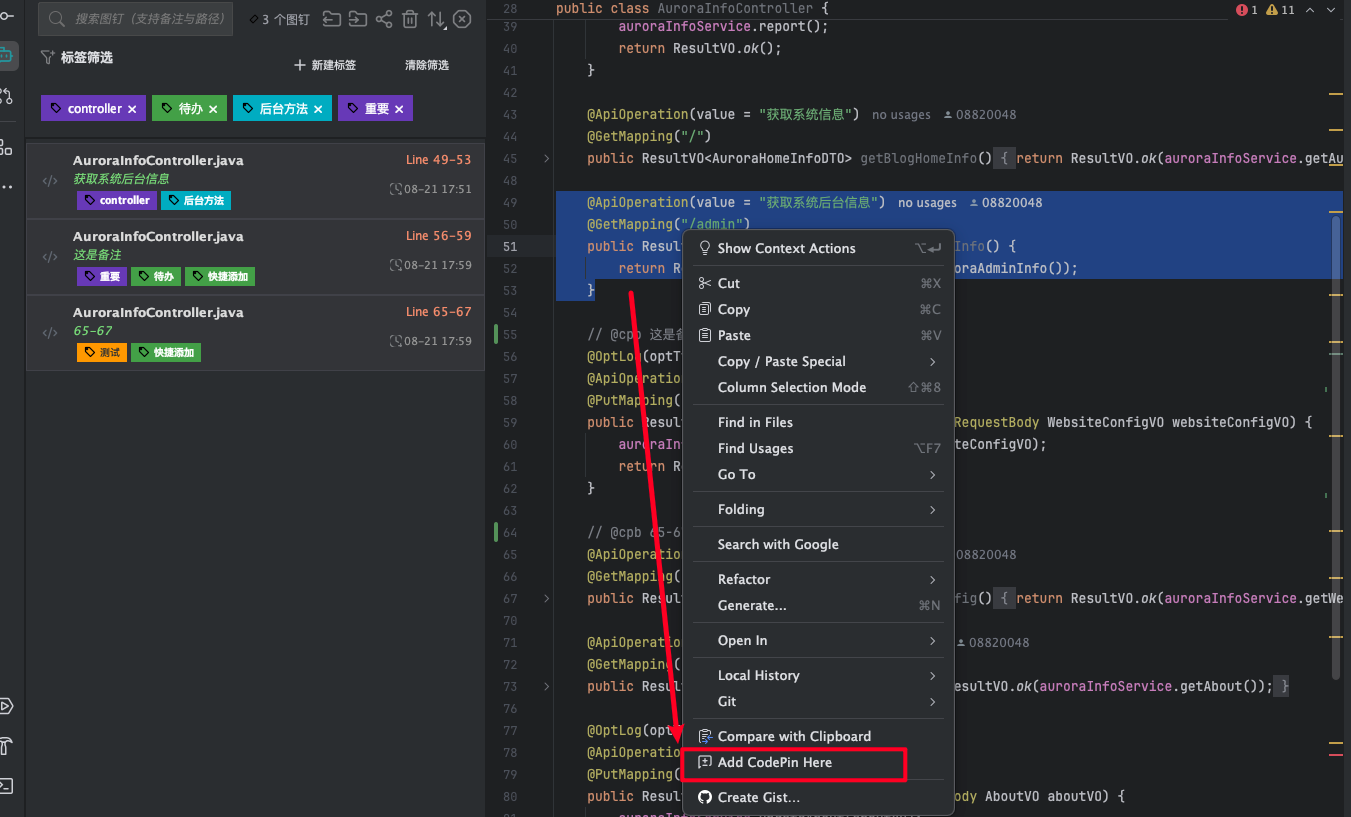This screenshot has height=817, width=1351.
Task: Select the purple controller filter chip
Action: point(94,109)
